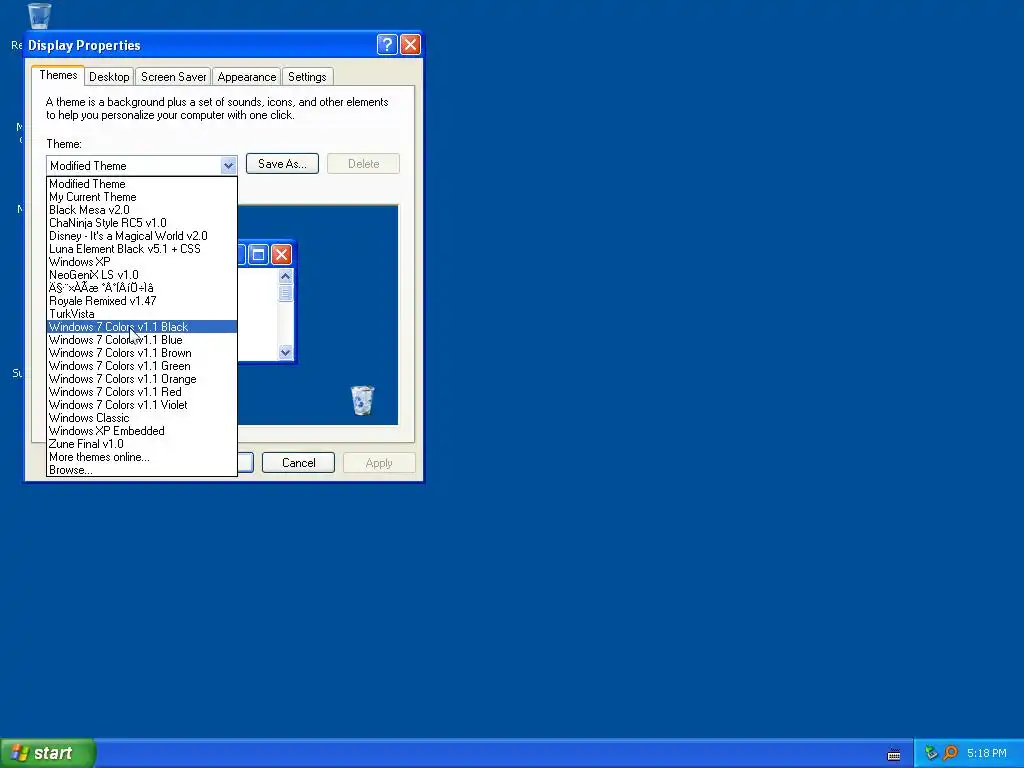1024x768 pixels.
Task: Choose the Windows Classic theme
Action: click(142, 418)
